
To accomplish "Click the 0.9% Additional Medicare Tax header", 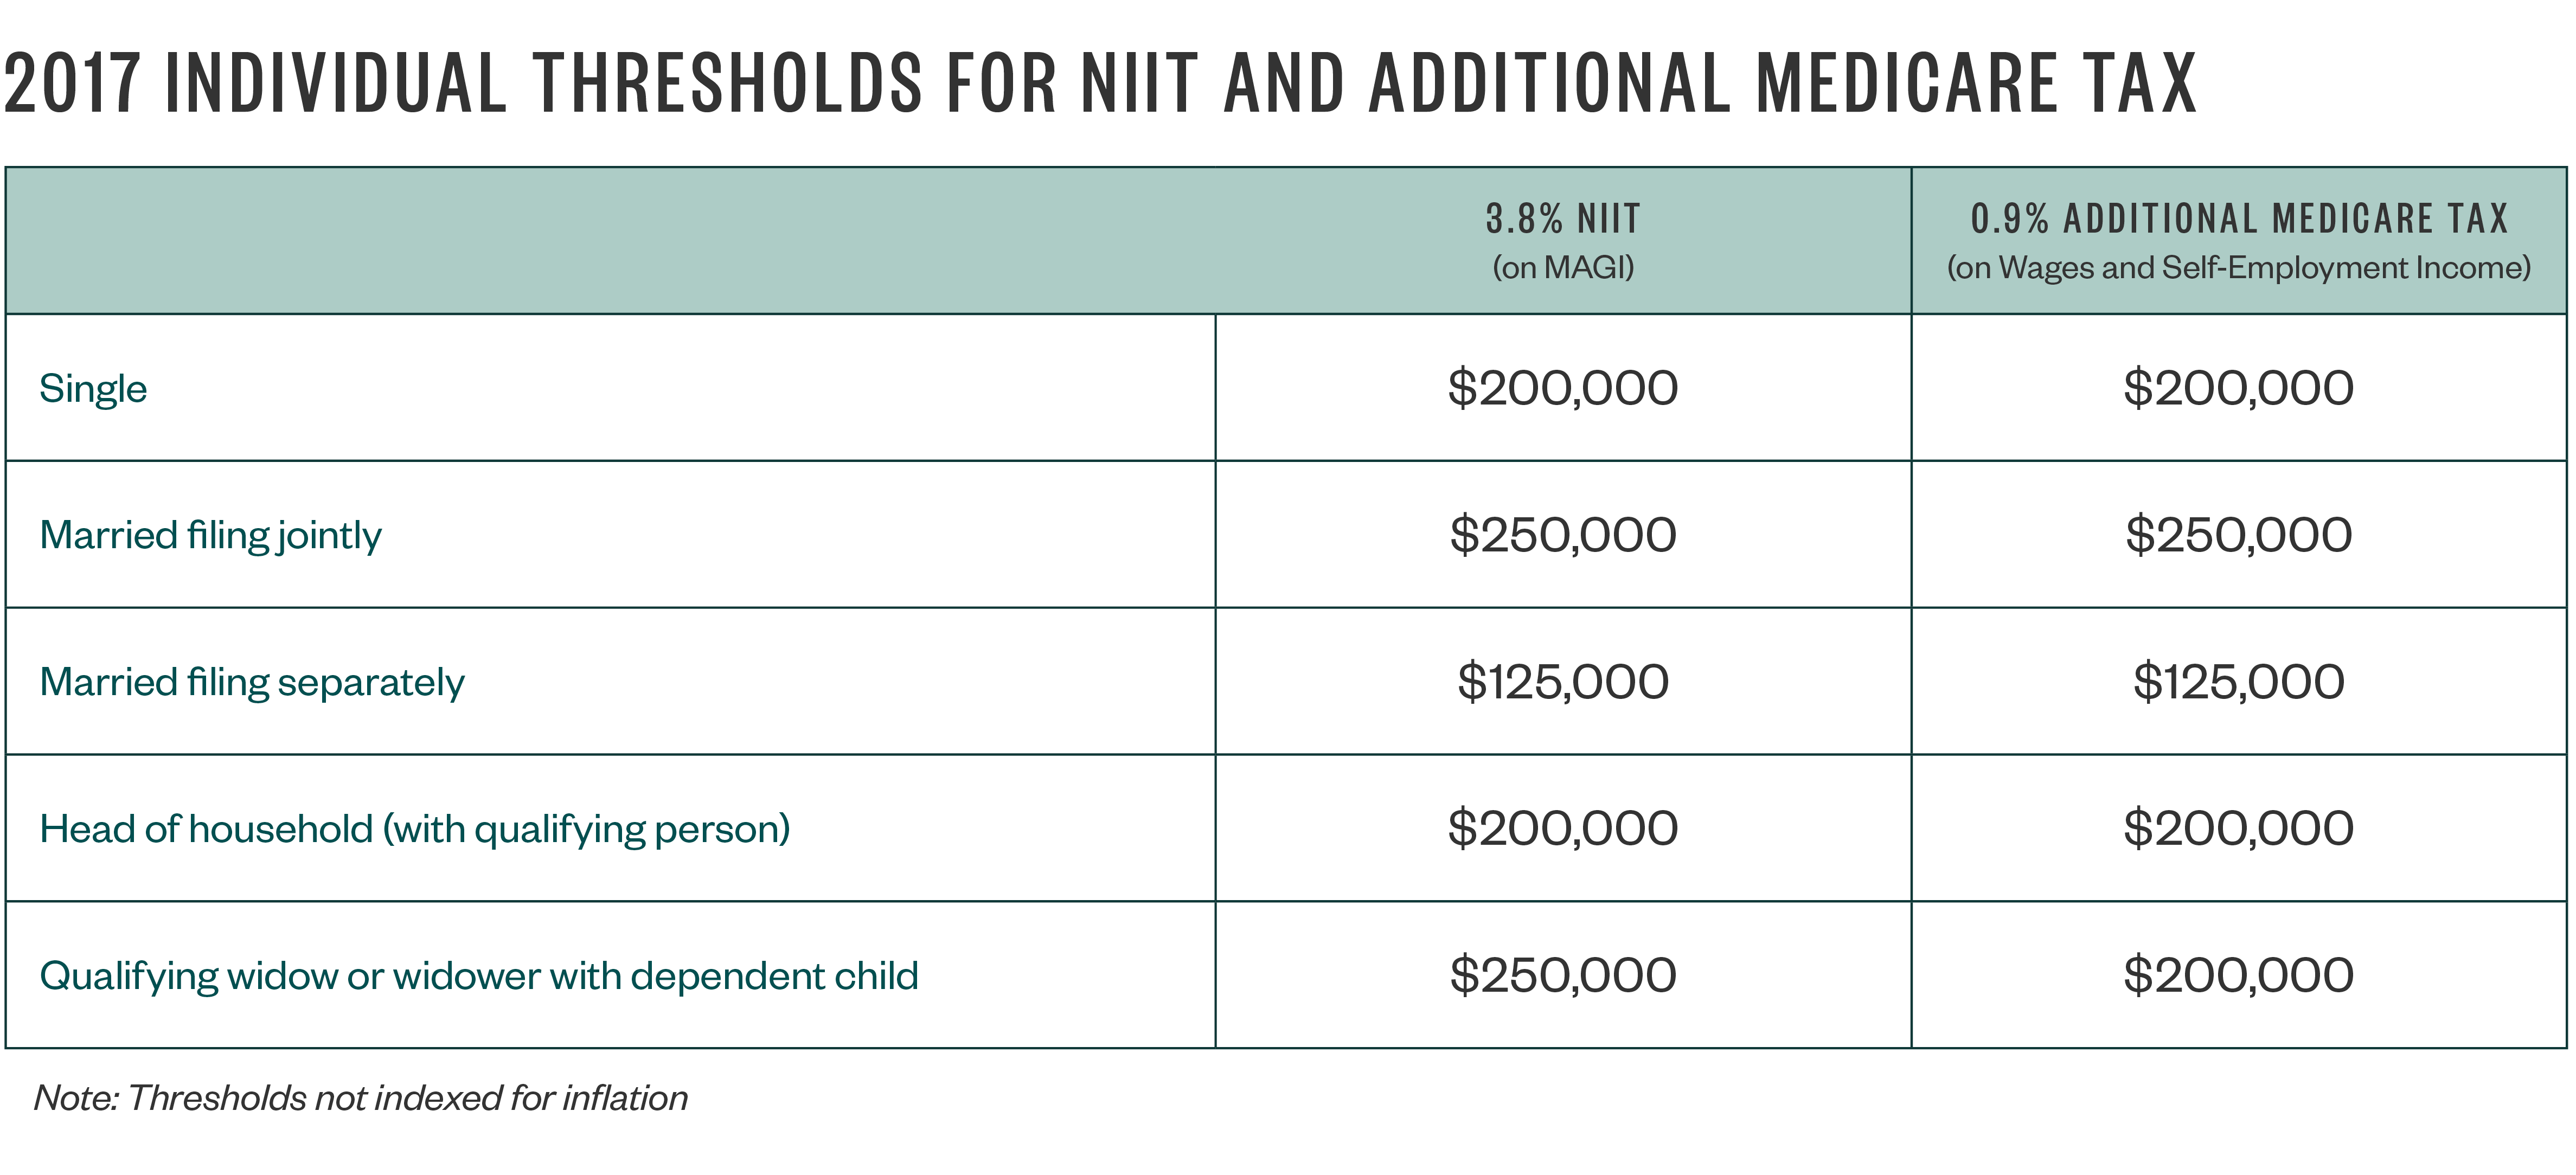I will click(x=2238, y=219).
